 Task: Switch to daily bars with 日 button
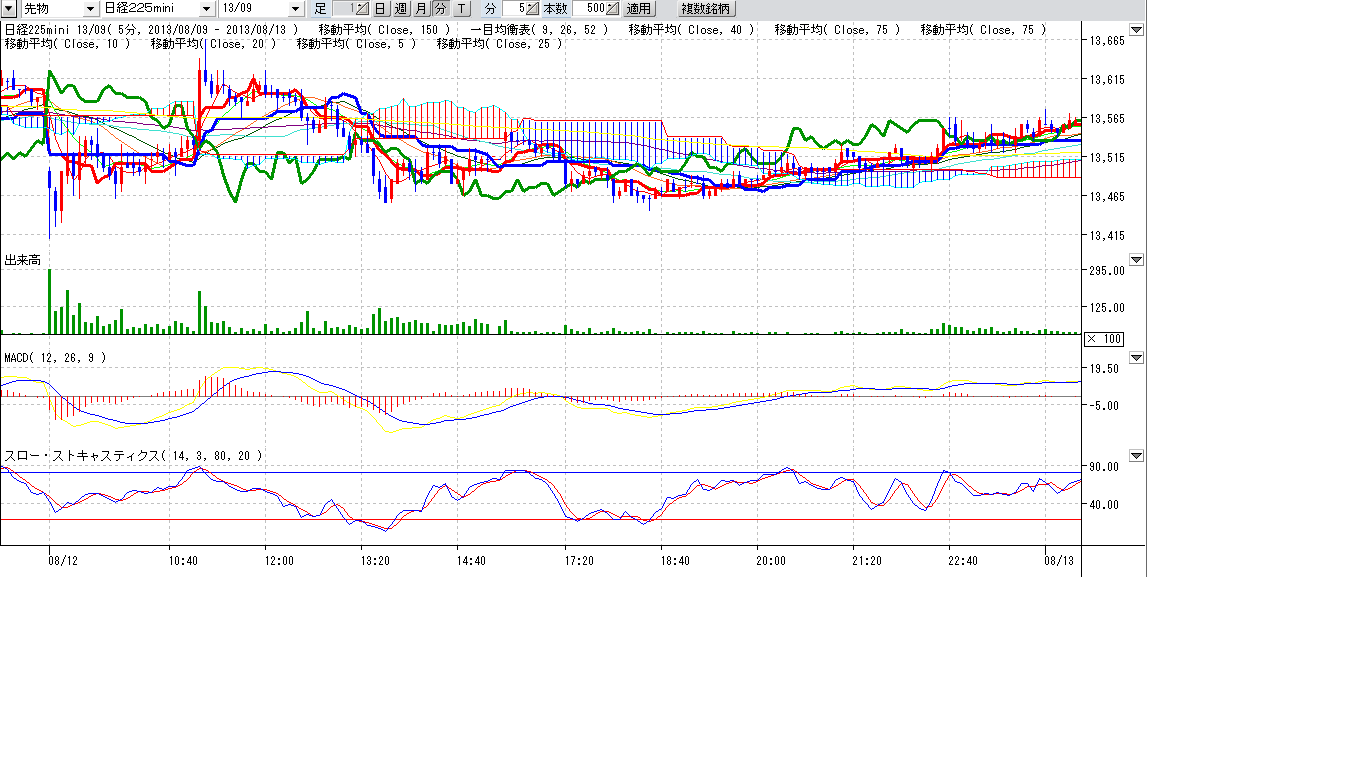tap(381, 8)
